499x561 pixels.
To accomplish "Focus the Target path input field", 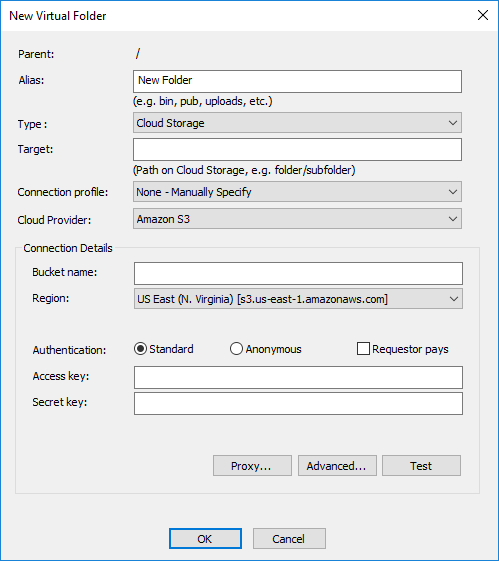I will pyautogui.click(x=297, y=150).
